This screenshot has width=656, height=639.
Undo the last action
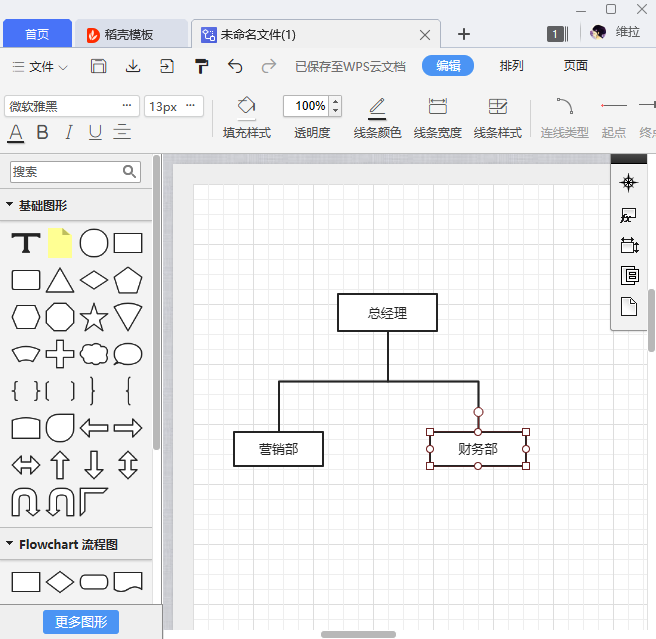tap(235, 66)
